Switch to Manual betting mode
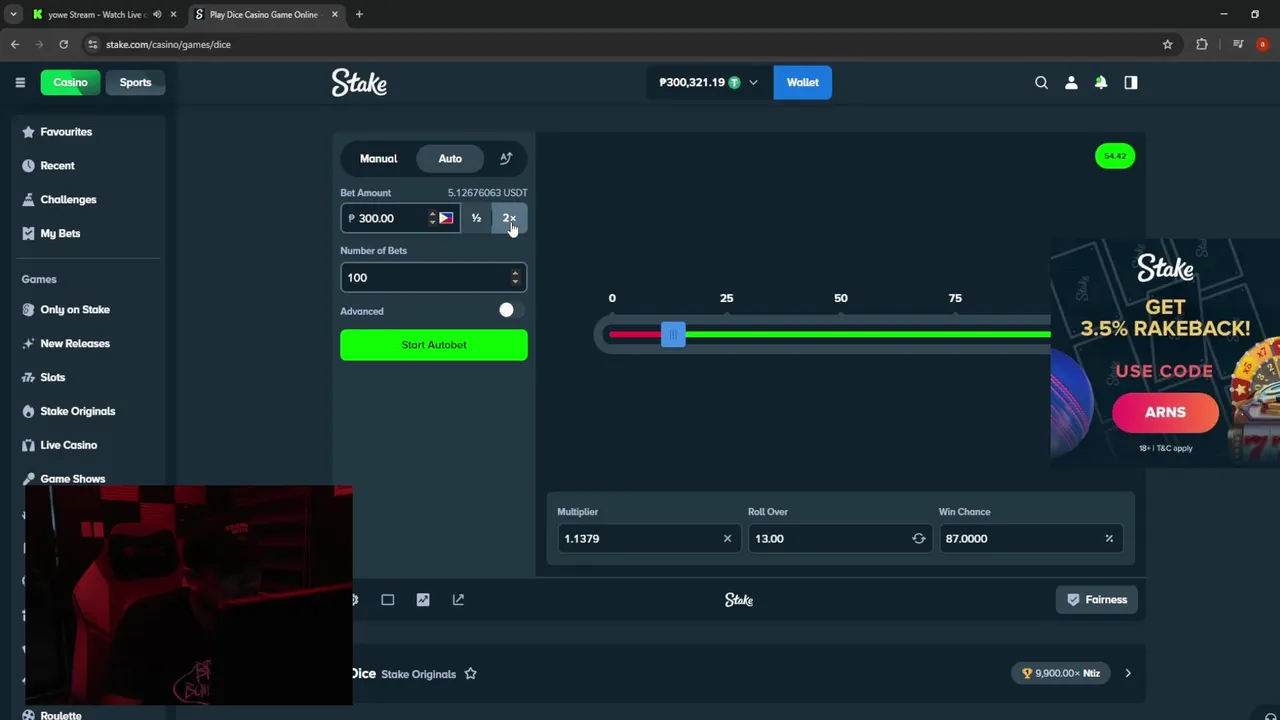The image size is (1280, 720). [x=378, y=158]
